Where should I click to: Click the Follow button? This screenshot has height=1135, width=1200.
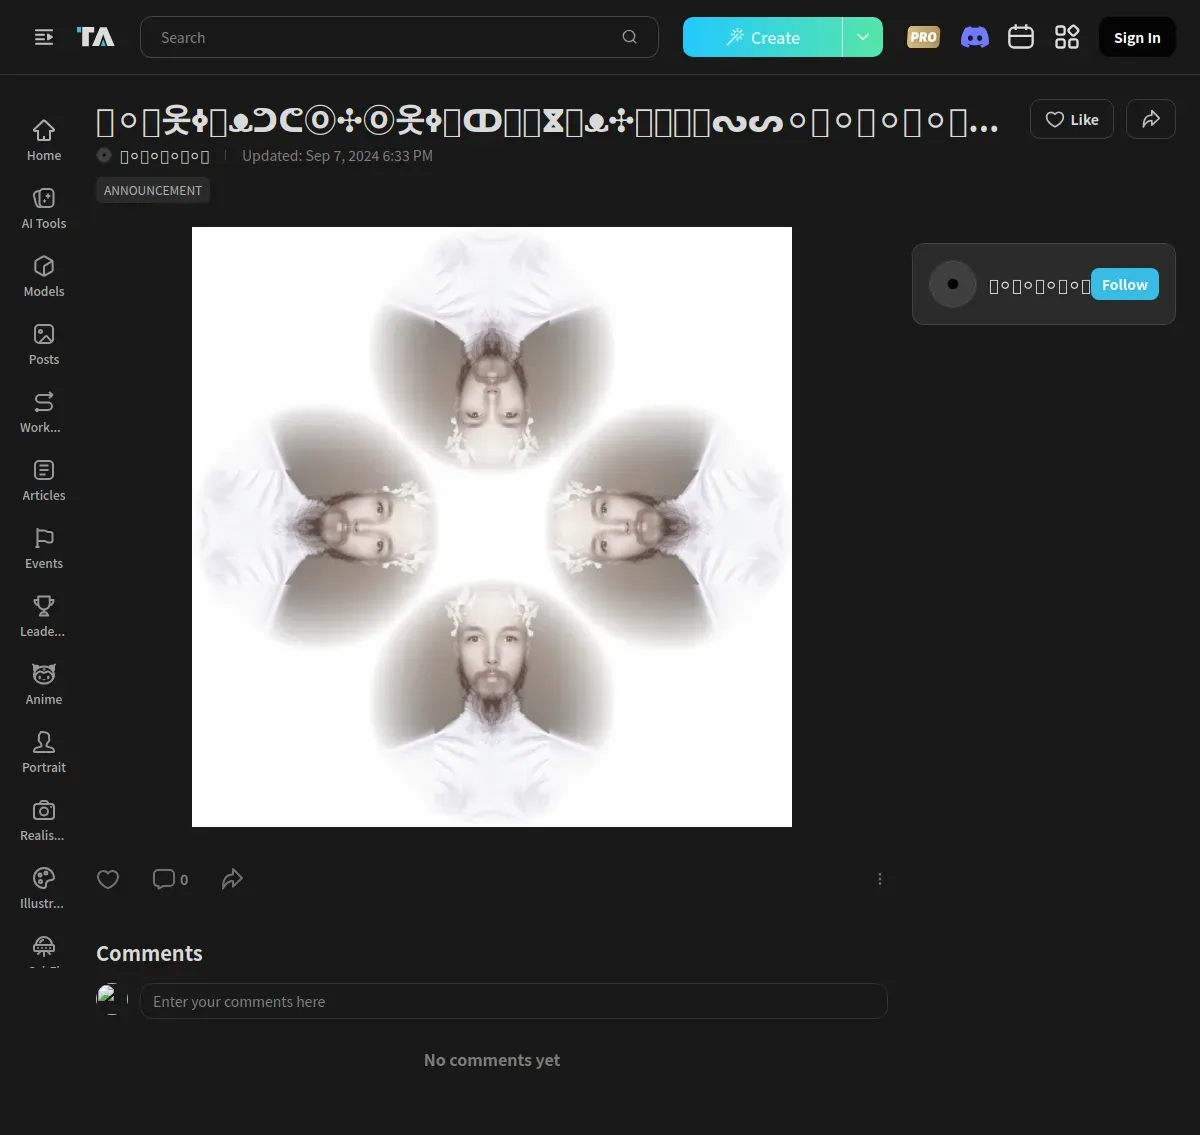(1125, 284)
